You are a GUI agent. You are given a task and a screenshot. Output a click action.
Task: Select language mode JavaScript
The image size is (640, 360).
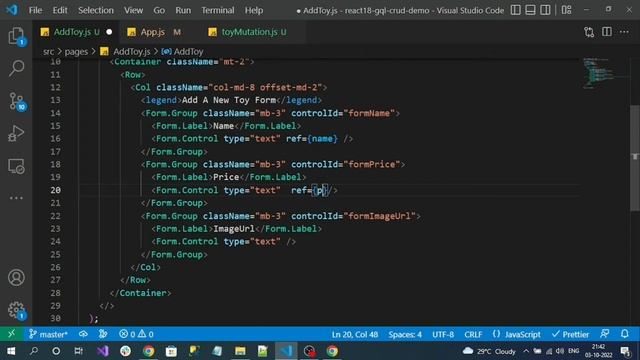pyautogui.click(x=516, y=334)
